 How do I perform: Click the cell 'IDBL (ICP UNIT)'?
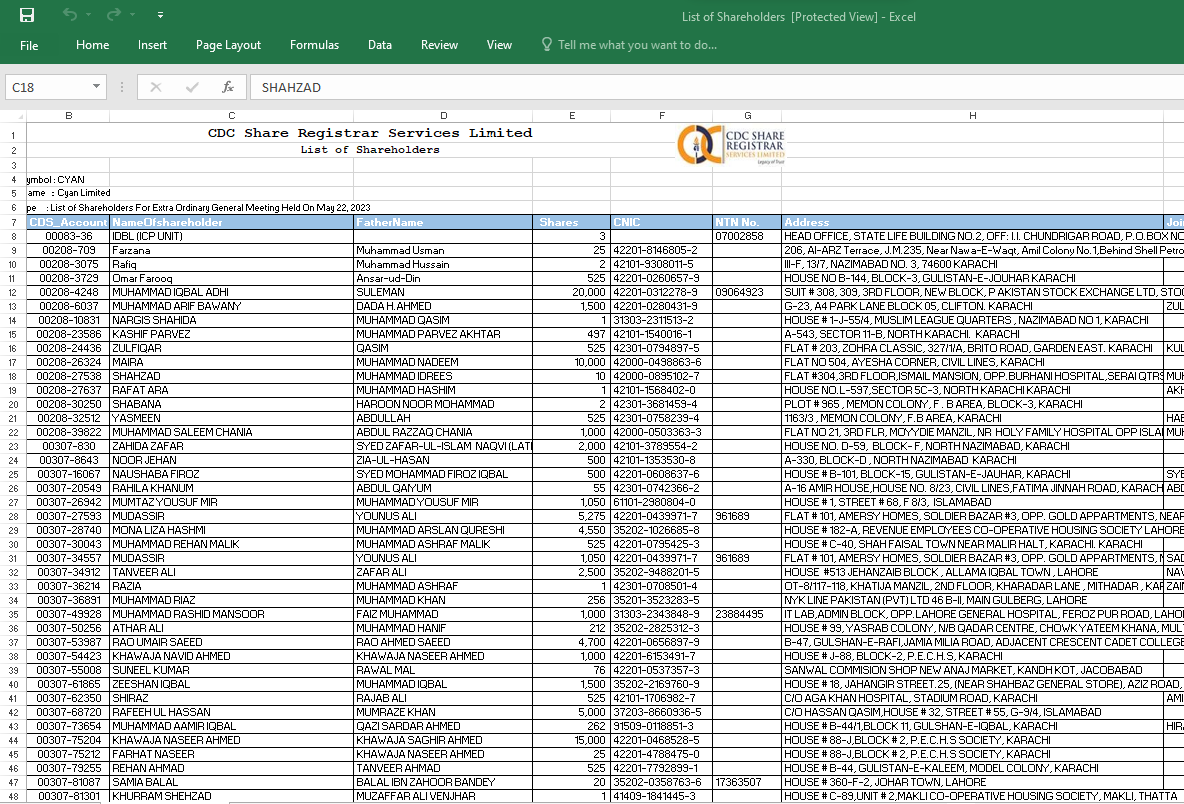tap(232, 236)
